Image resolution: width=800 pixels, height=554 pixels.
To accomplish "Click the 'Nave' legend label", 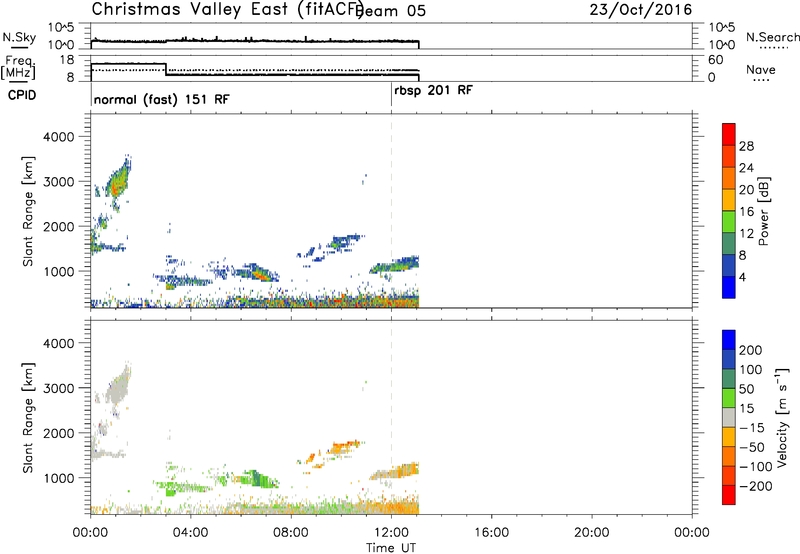I will pyautogui.click(x=761, y=70).
